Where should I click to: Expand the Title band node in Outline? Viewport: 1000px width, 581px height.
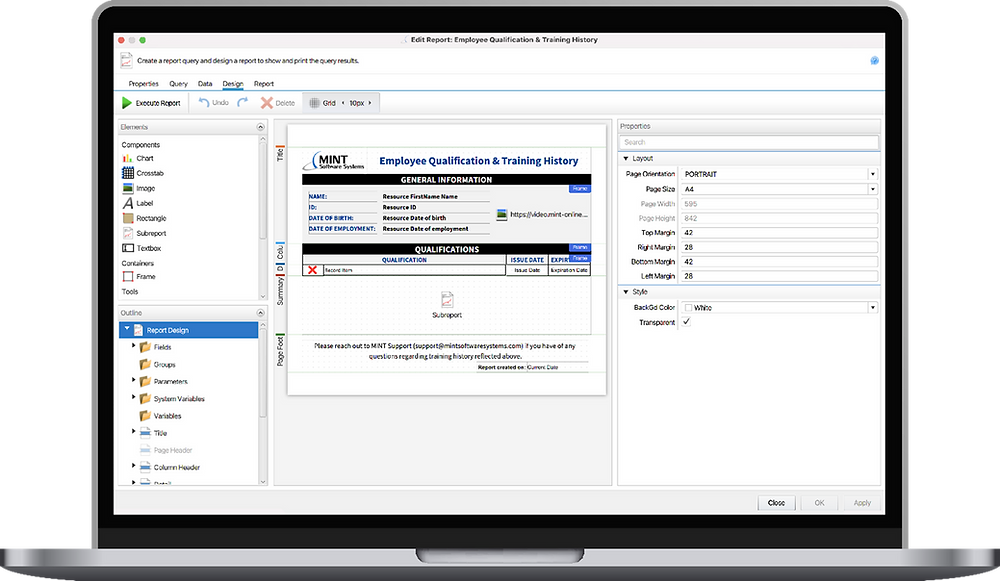(x=134, y=432)
